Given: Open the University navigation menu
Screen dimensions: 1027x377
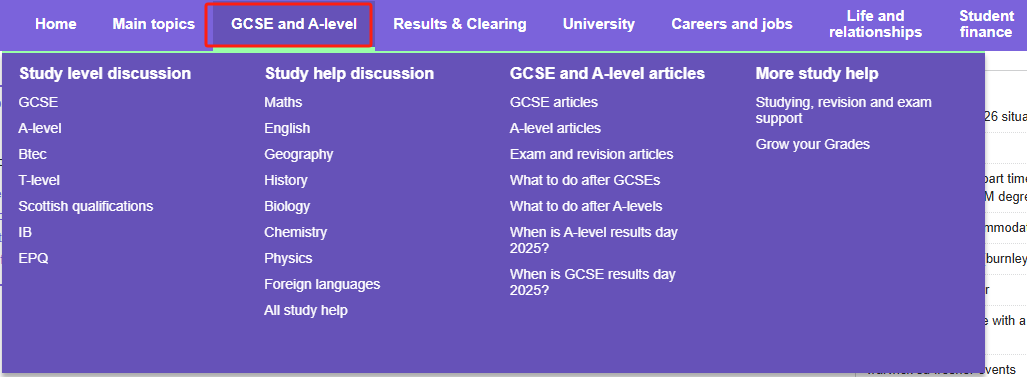Looking at the screenshot, I should pyautogui.click(x=599, y=24).
